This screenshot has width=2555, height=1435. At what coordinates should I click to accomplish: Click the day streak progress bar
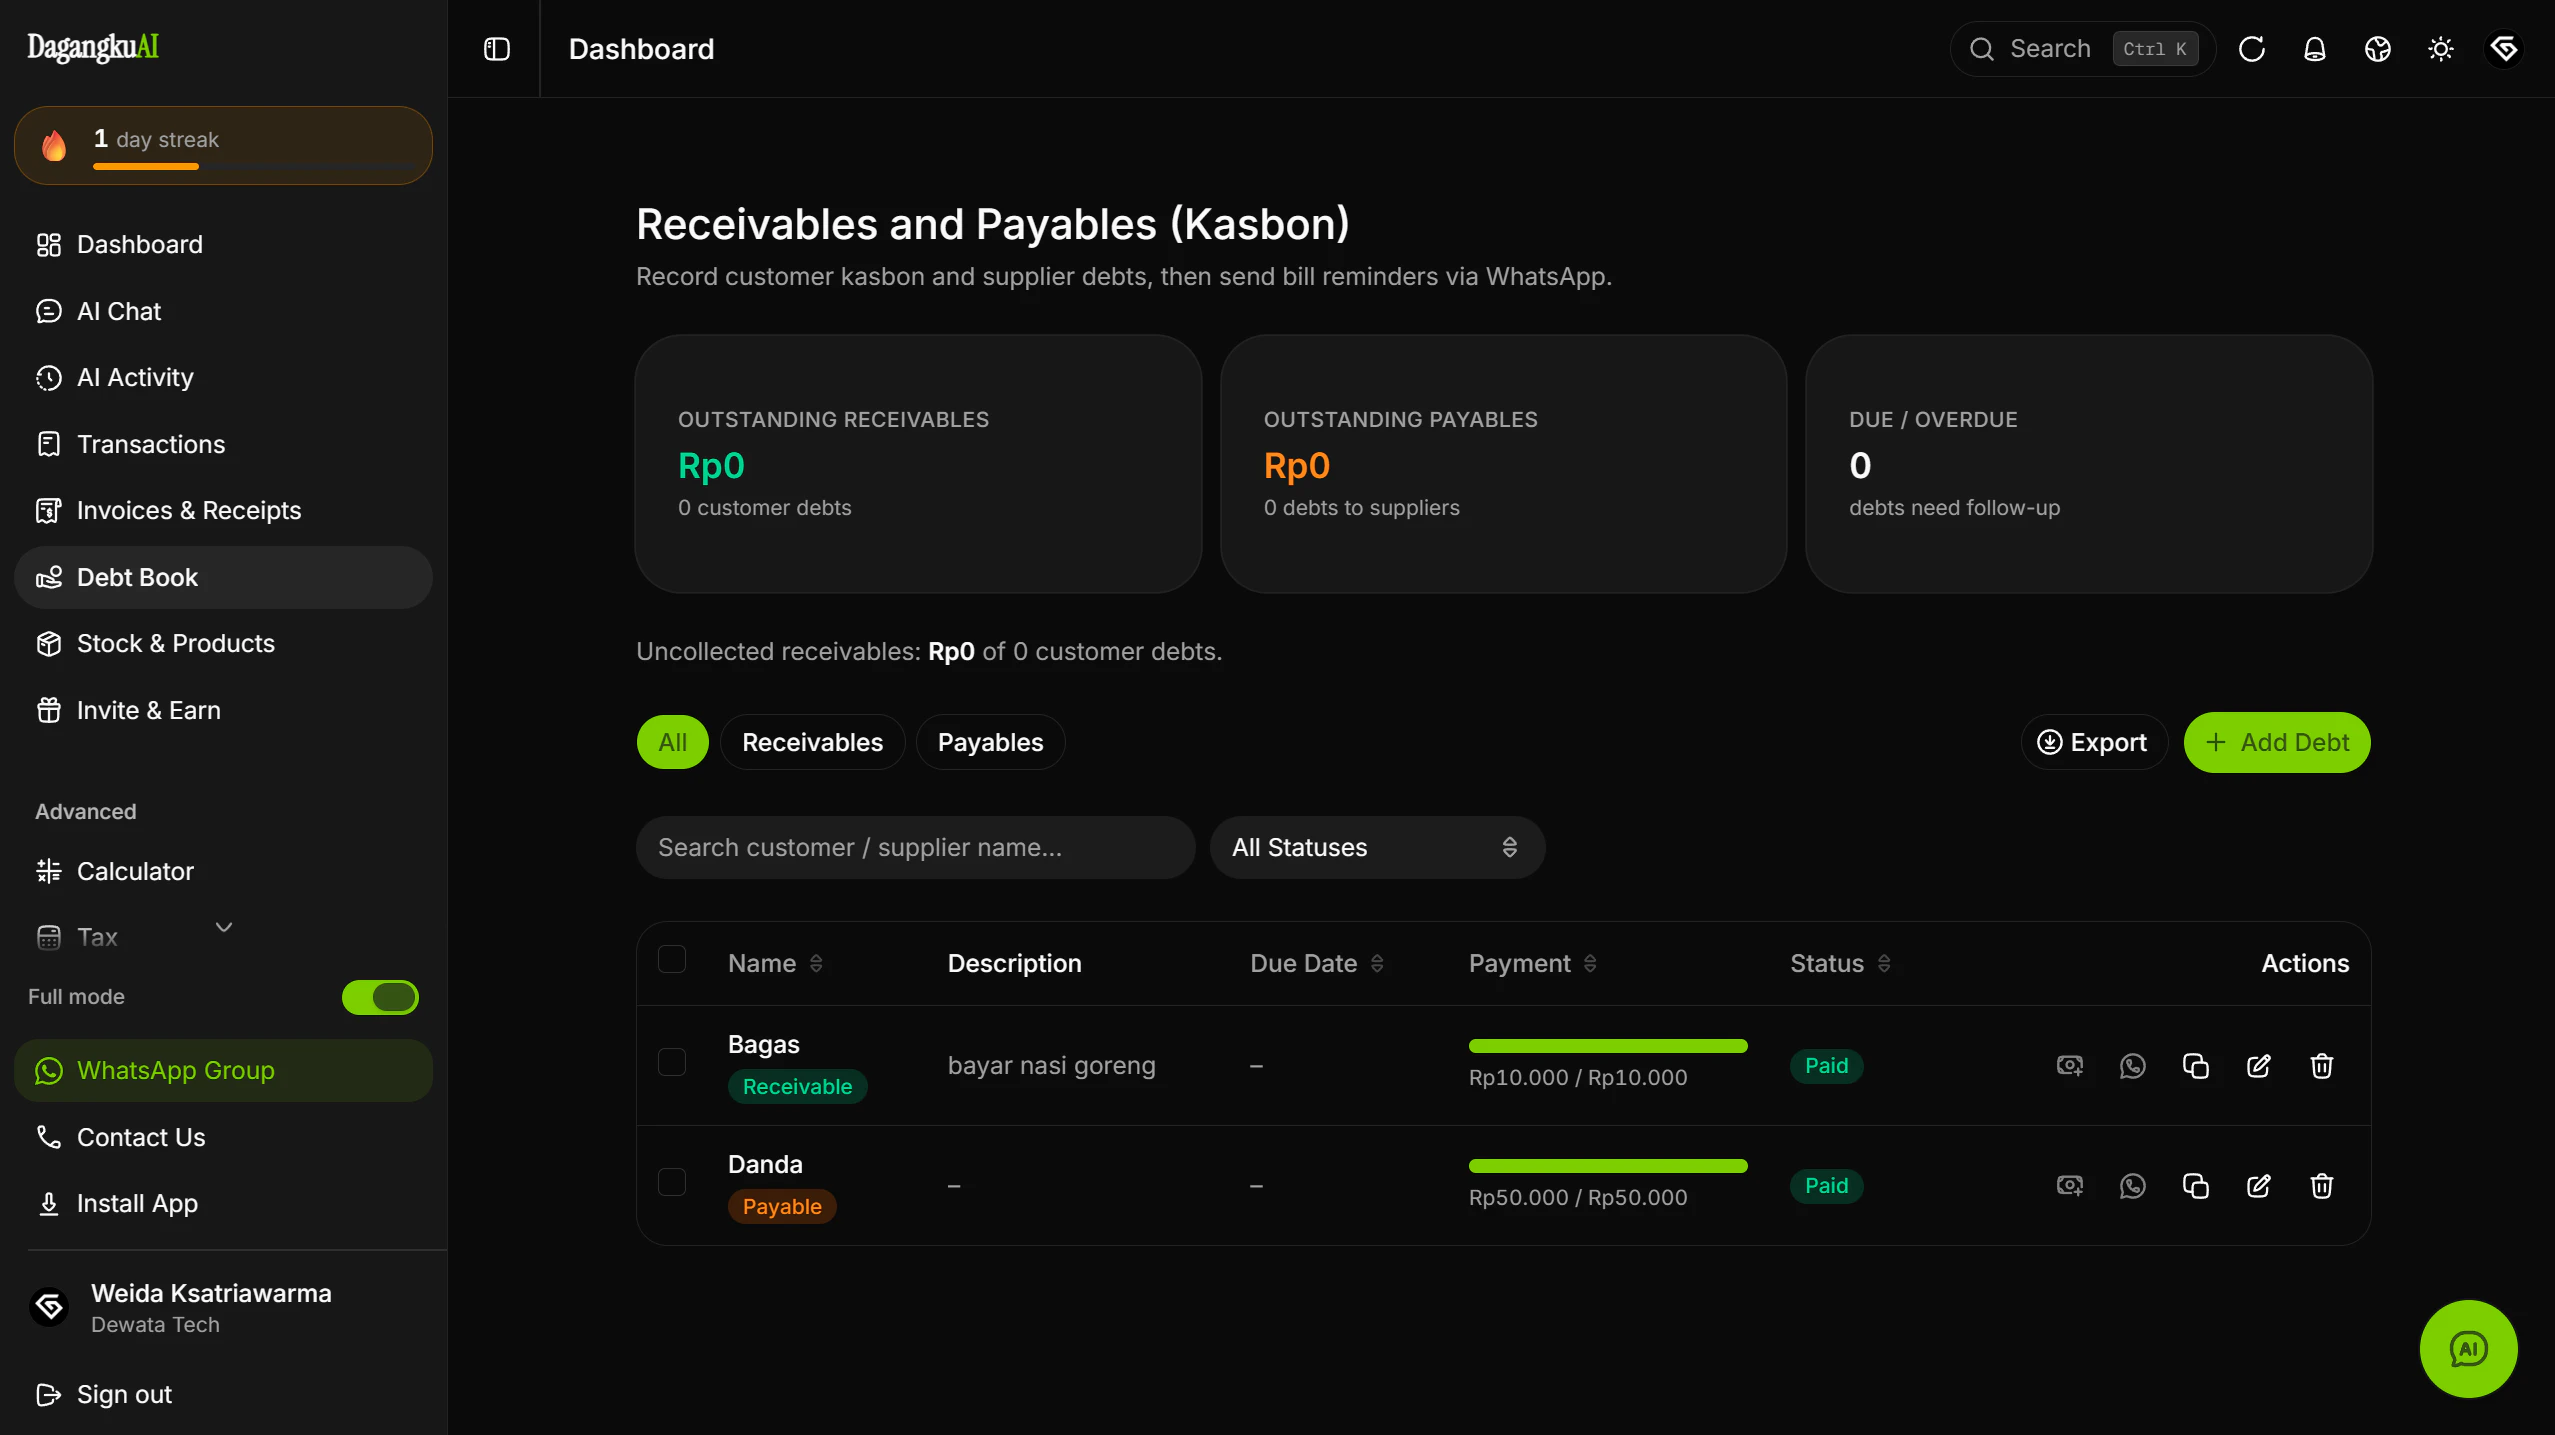tap(254, 166)
